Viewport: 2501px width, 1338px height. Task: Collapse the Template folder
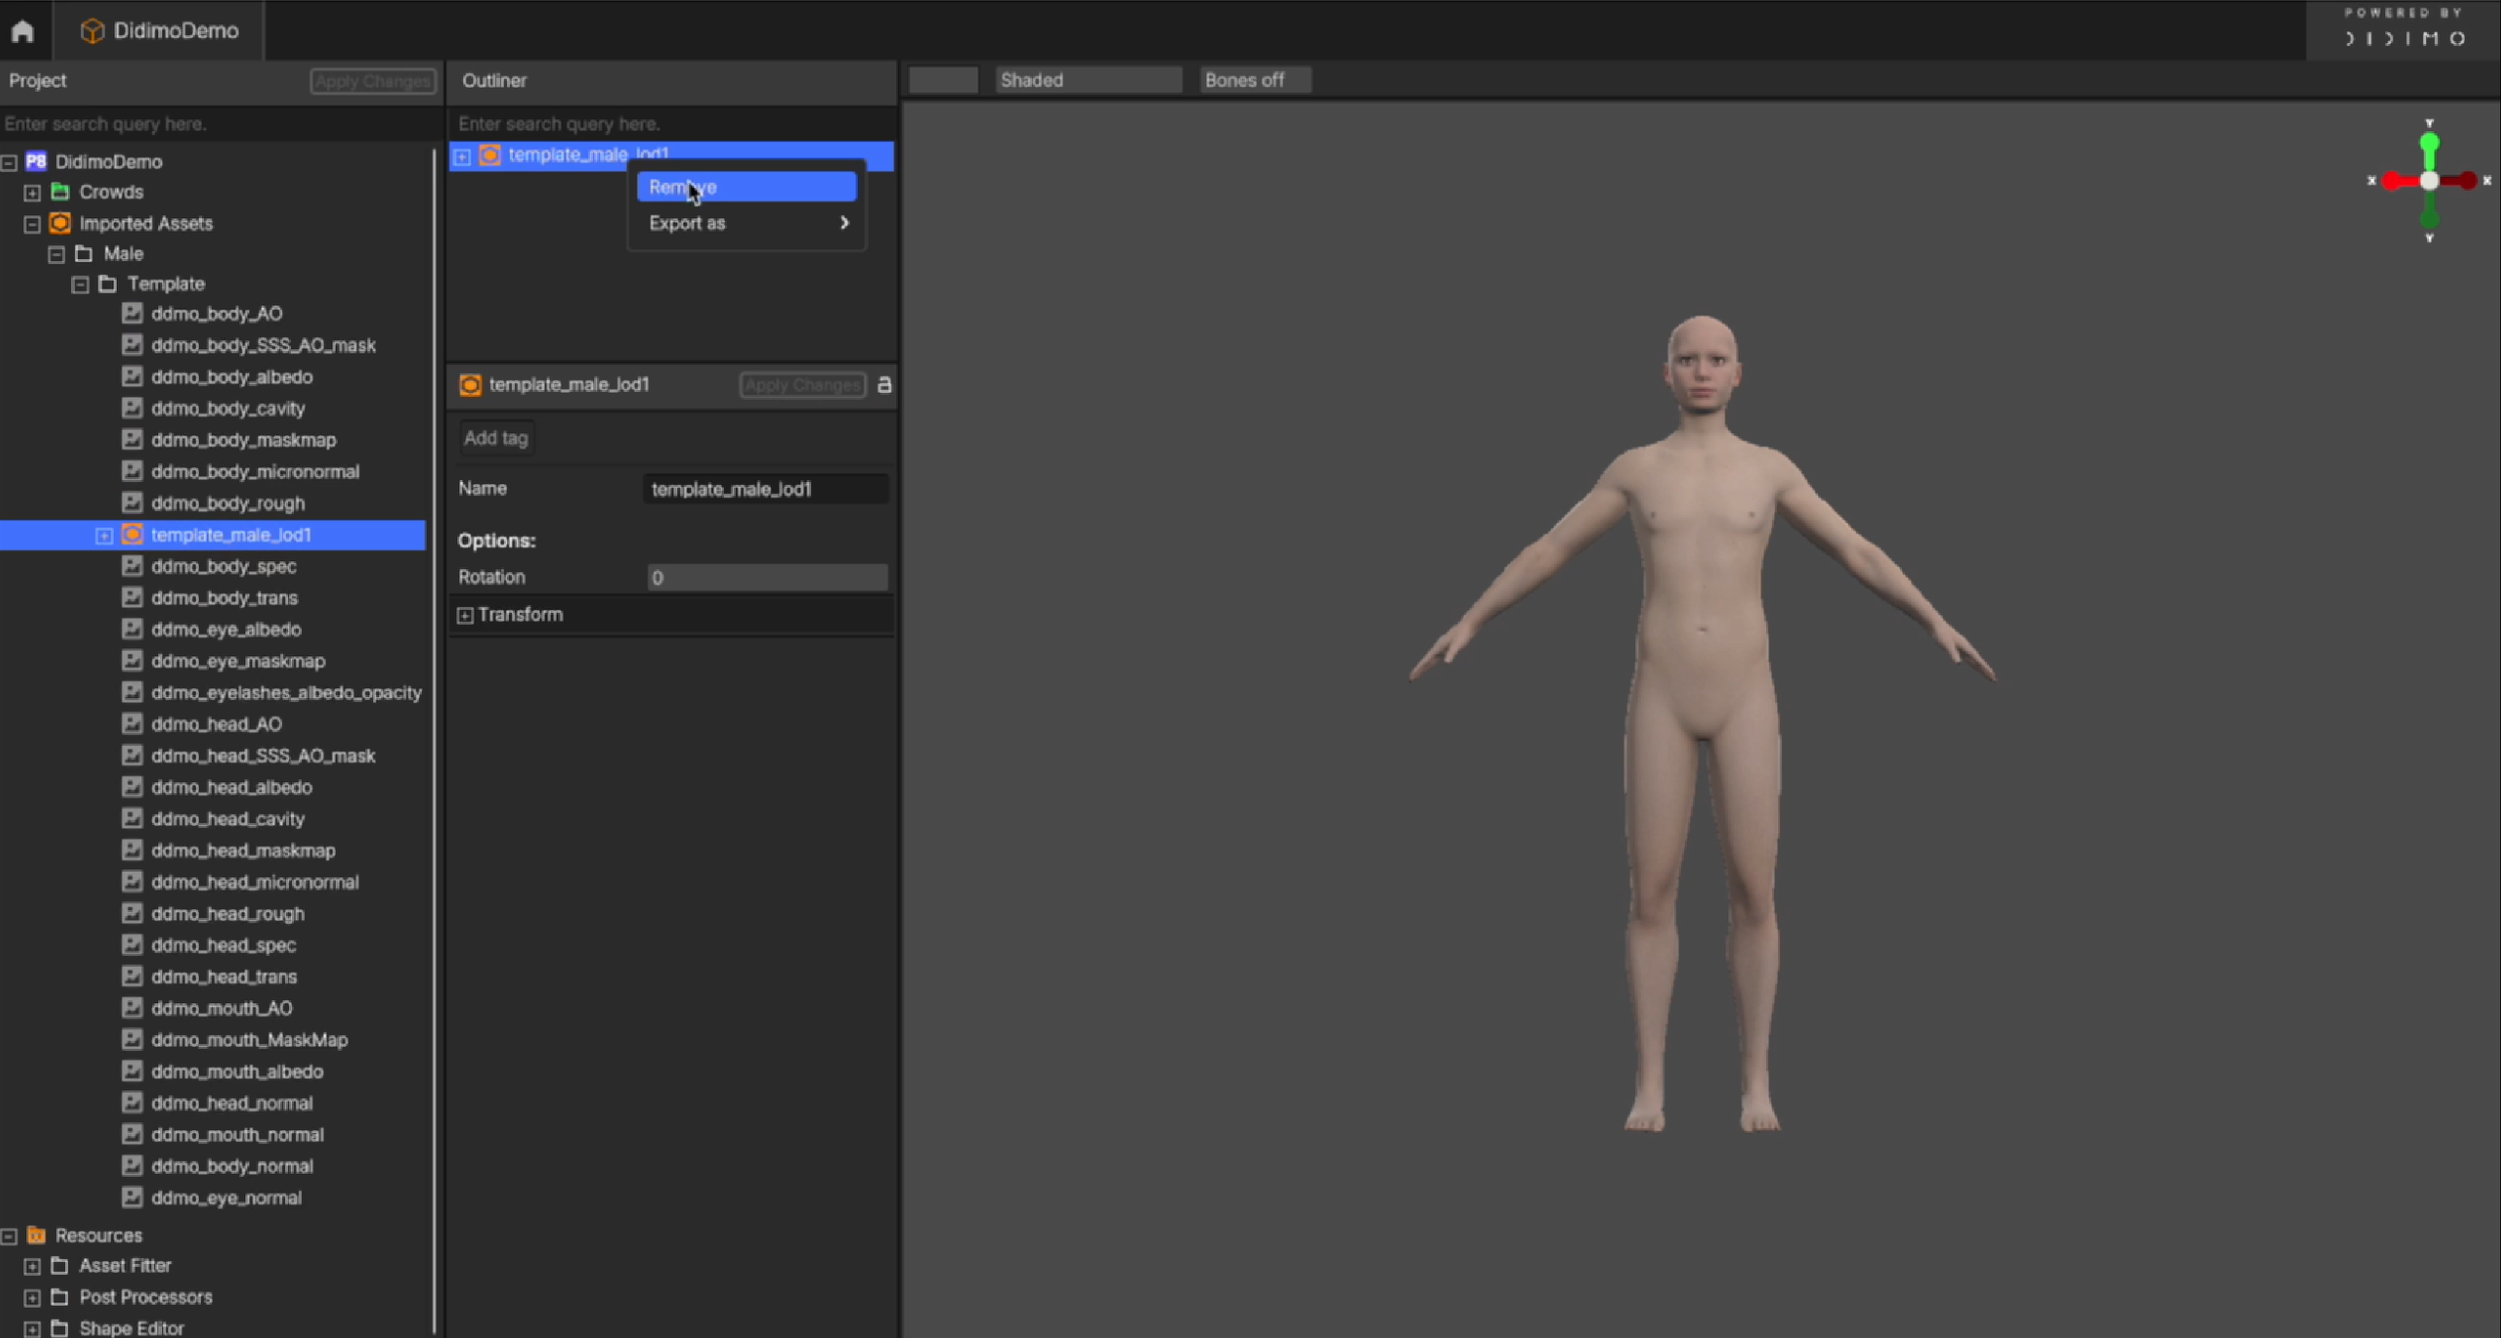tap(80, 285)
